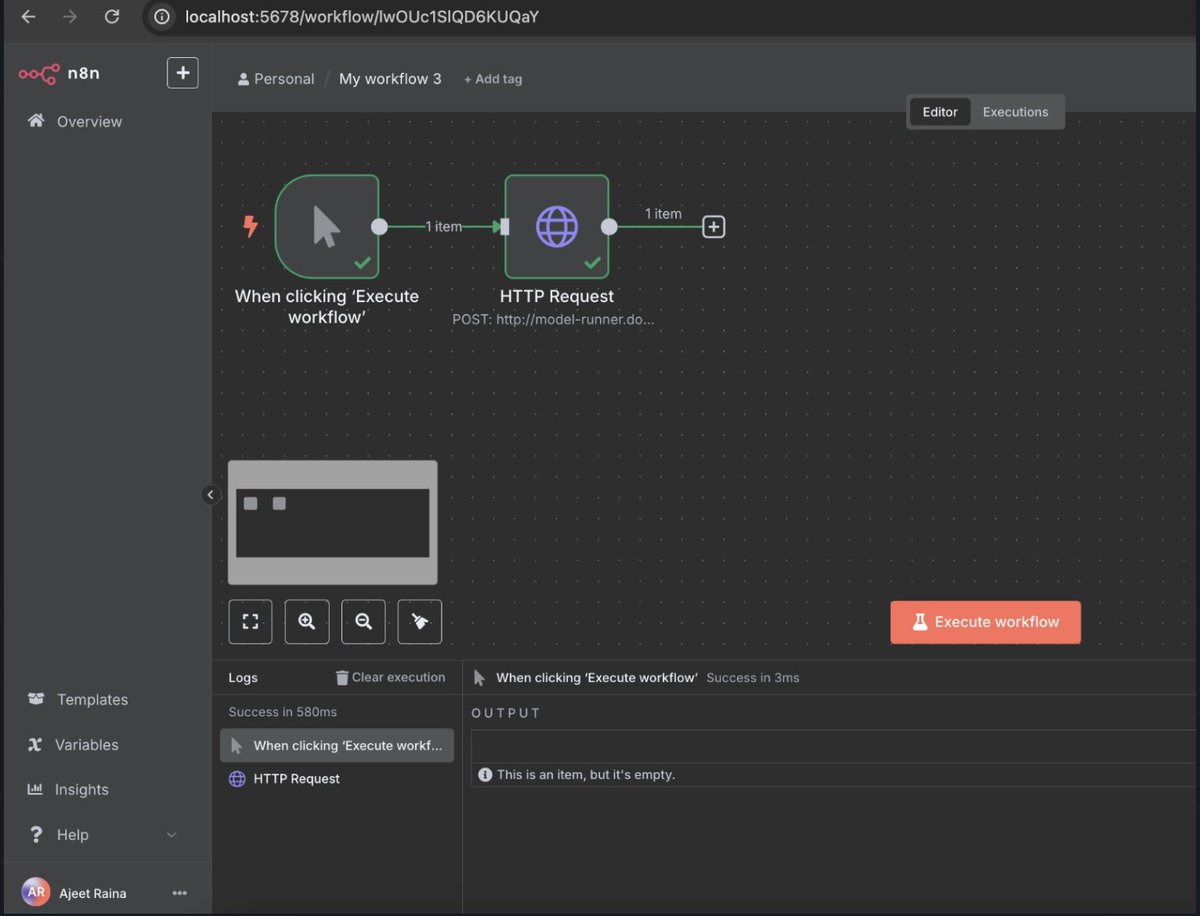Switch to the Executions view
This screenshot has height=916, width=1200.
click(x=1015, y=112)
